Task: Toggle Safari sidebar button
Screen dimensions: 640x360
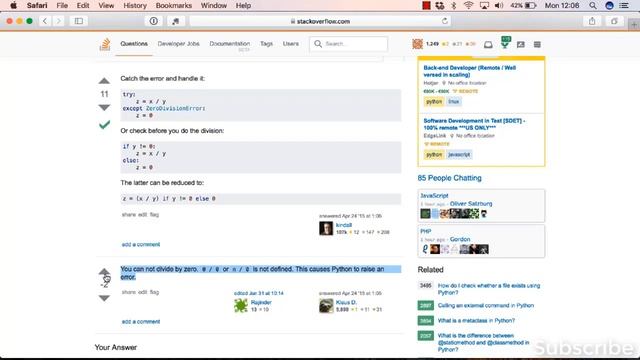Action: coord(79,21)
